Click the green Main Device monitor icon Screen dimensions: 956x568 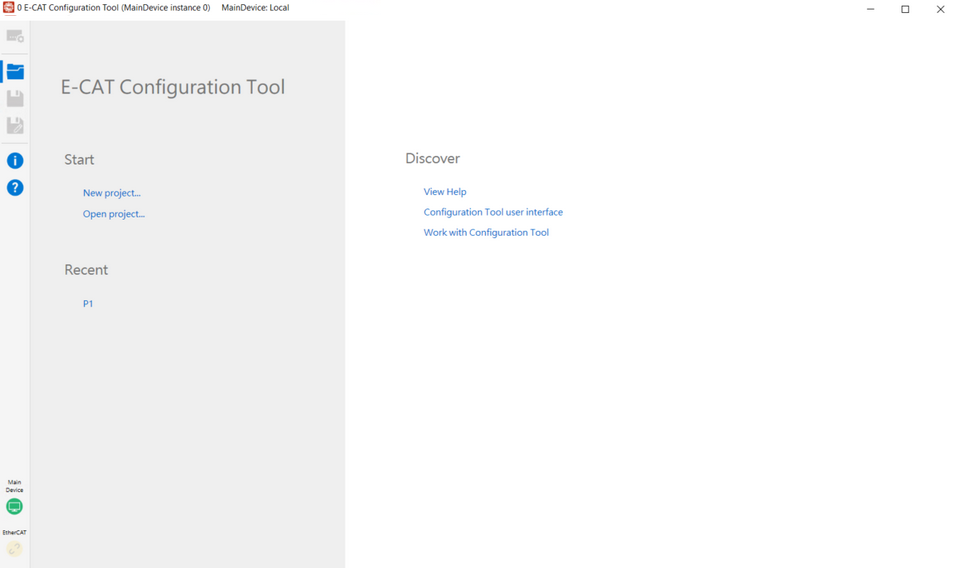(14, 507)
